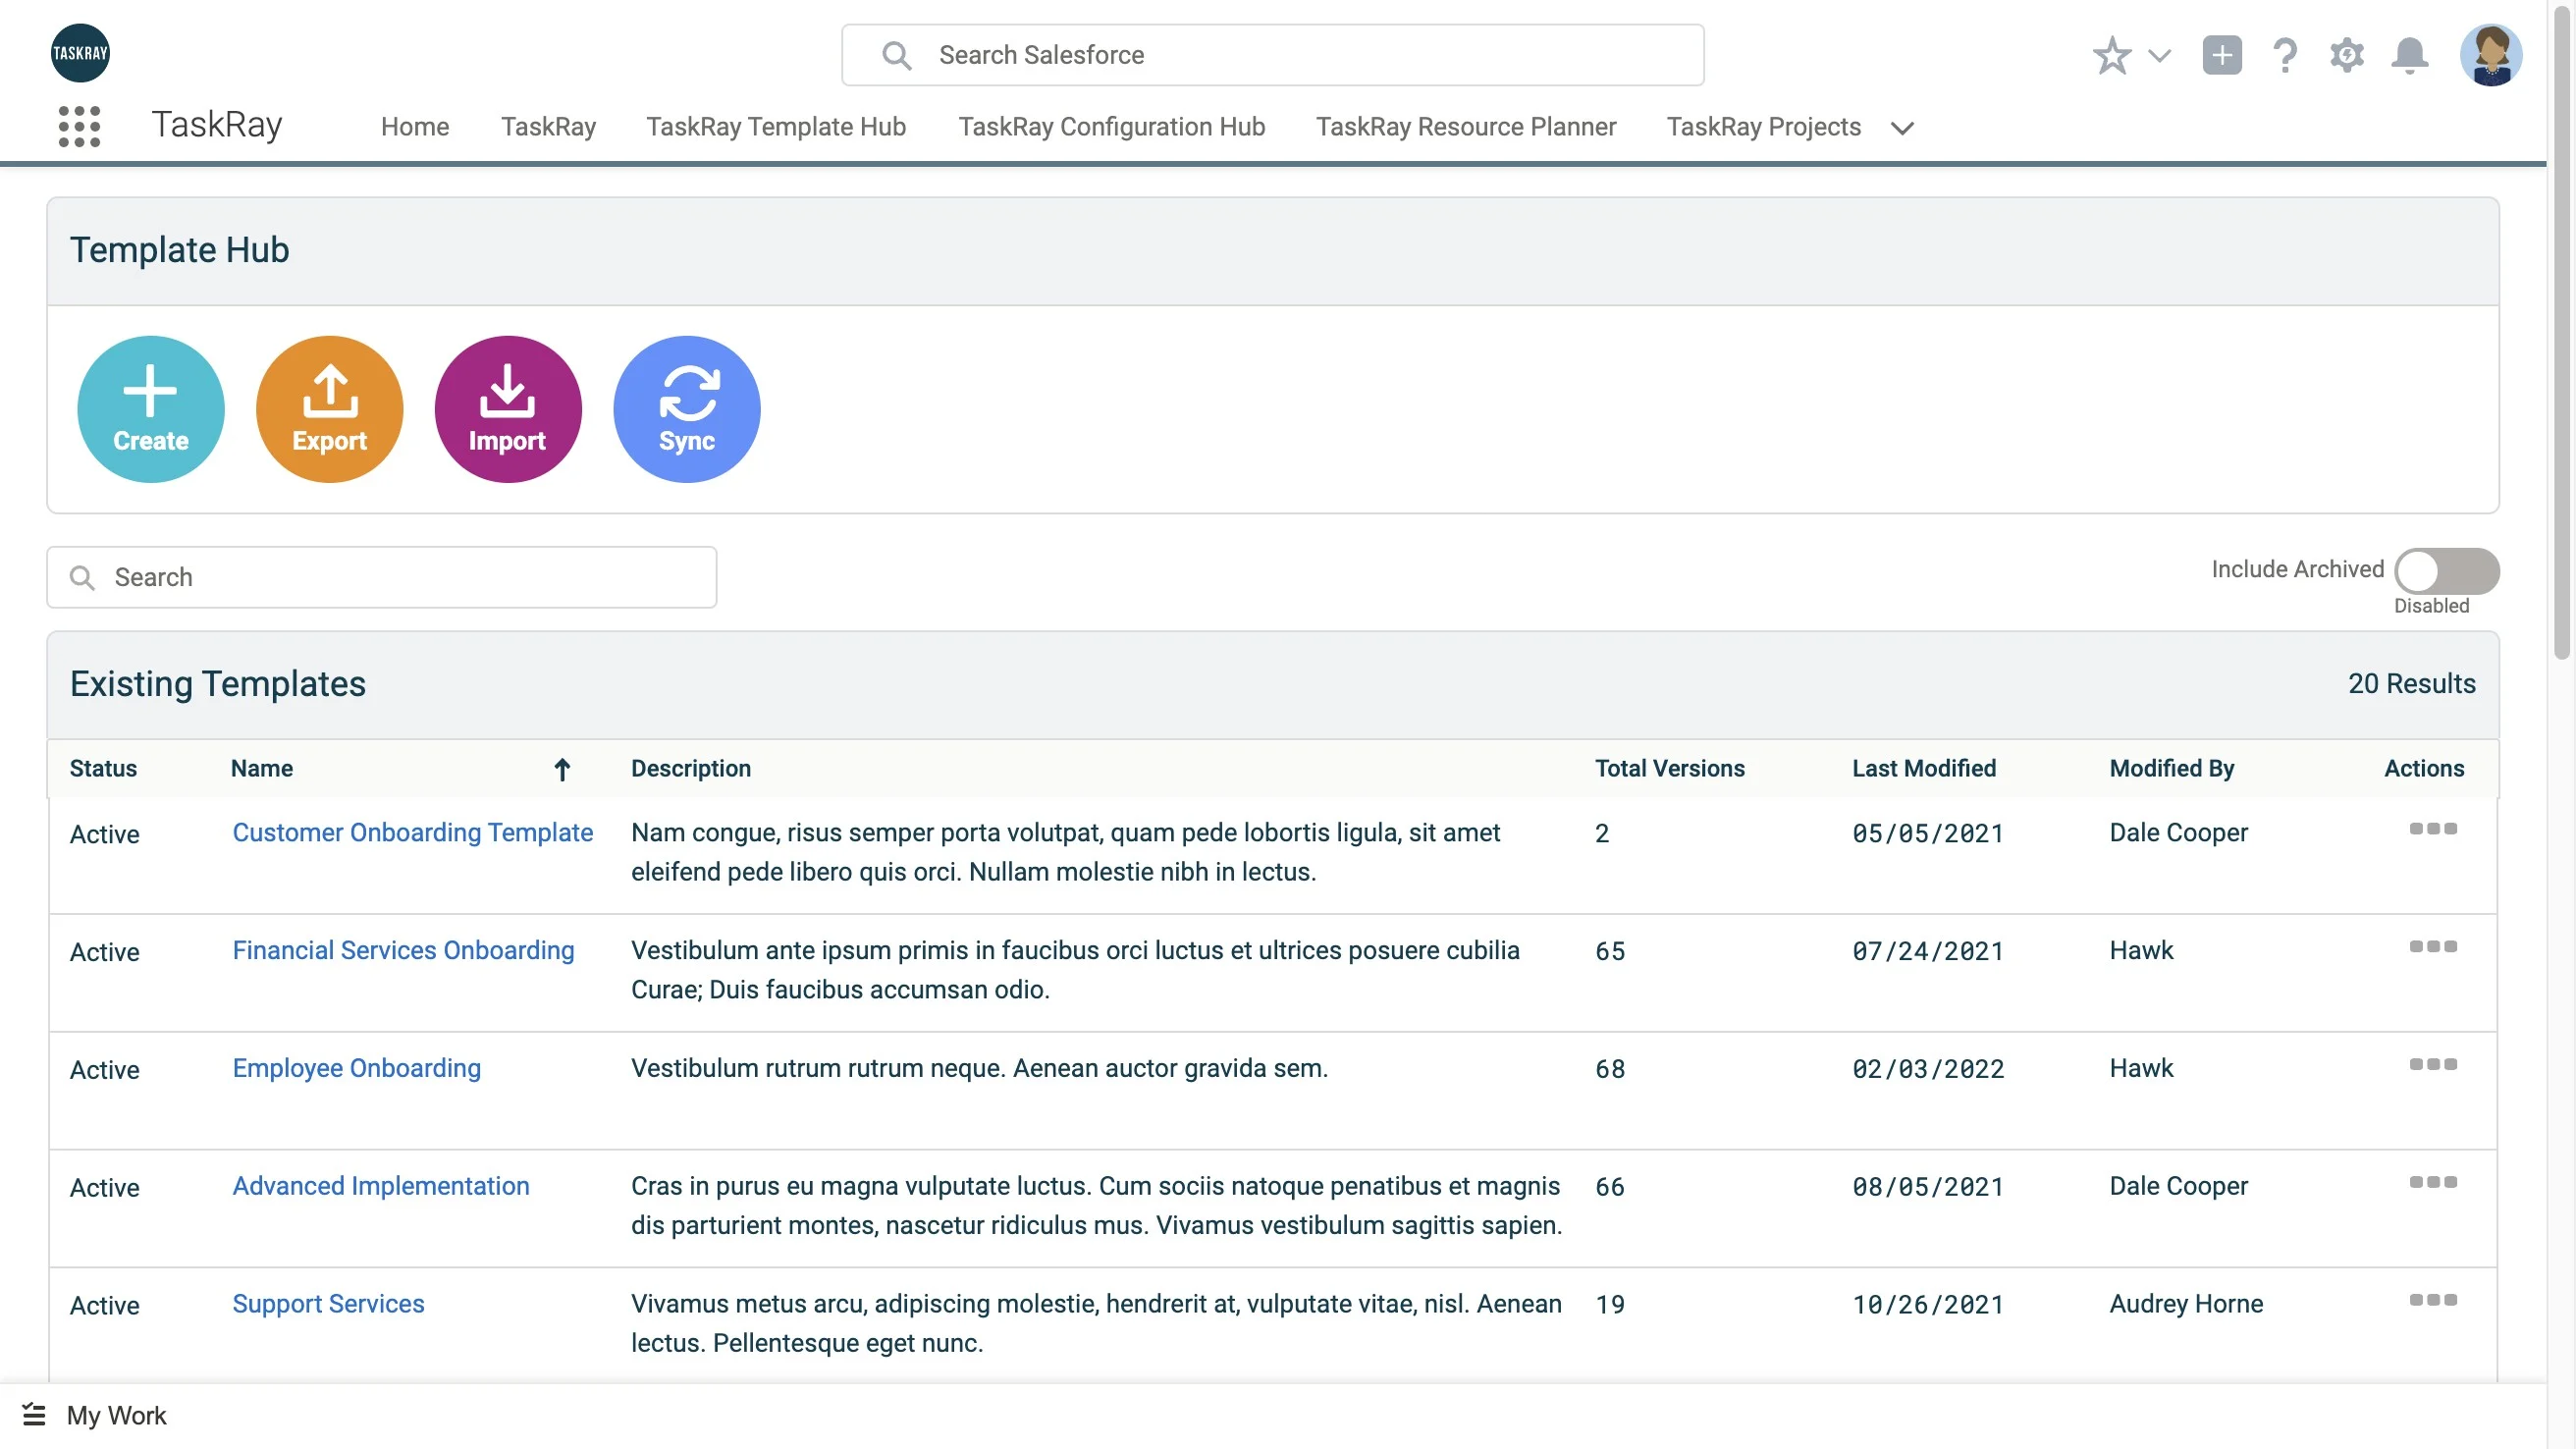This screenshot has width=2576, height=1449.
Task: Click the Description column header
Action: click(690, 768)
